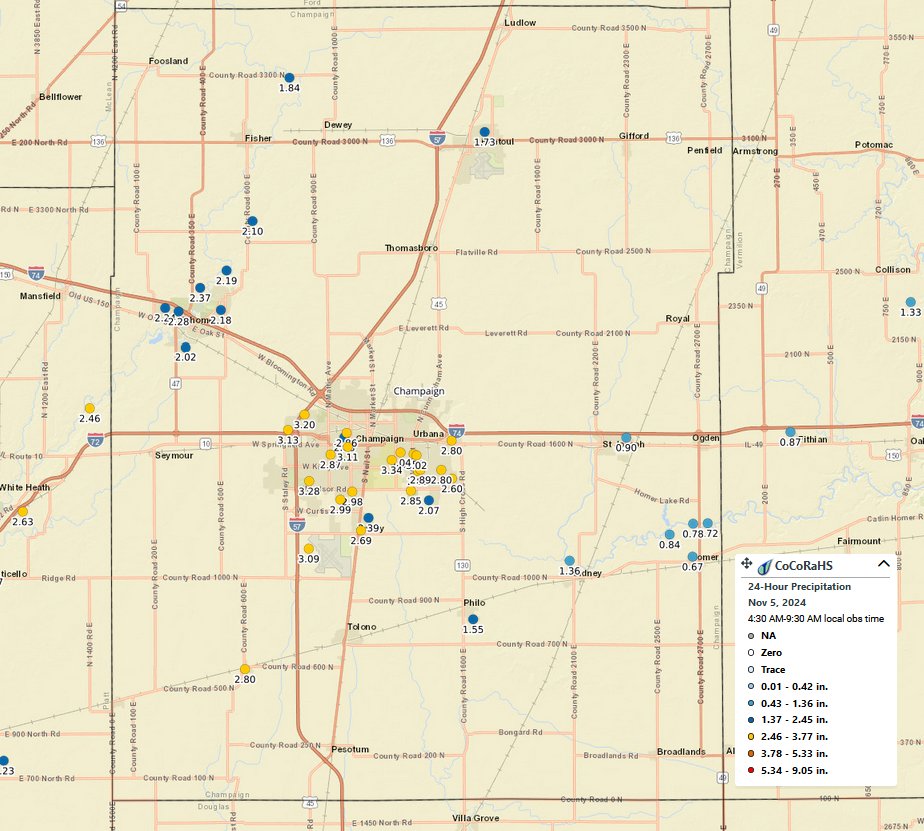Click the 2.63 marker near White Heath
Viewport: 924px width, 831px height.
click(x=22, y=512)
